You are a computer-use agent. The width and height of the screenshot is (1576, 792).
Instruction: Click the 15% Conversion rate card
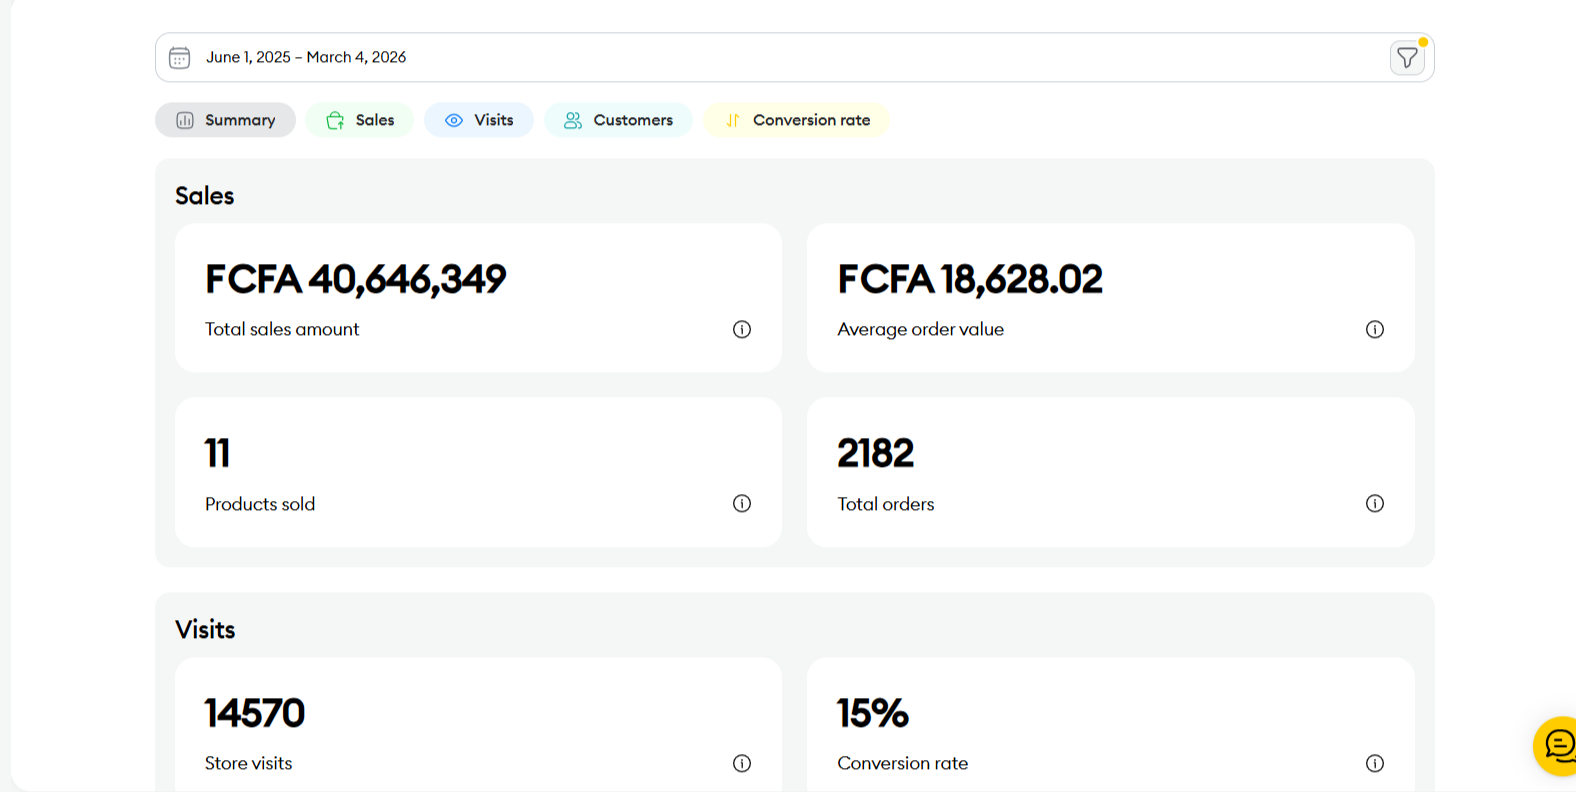tap(1110, 725)
